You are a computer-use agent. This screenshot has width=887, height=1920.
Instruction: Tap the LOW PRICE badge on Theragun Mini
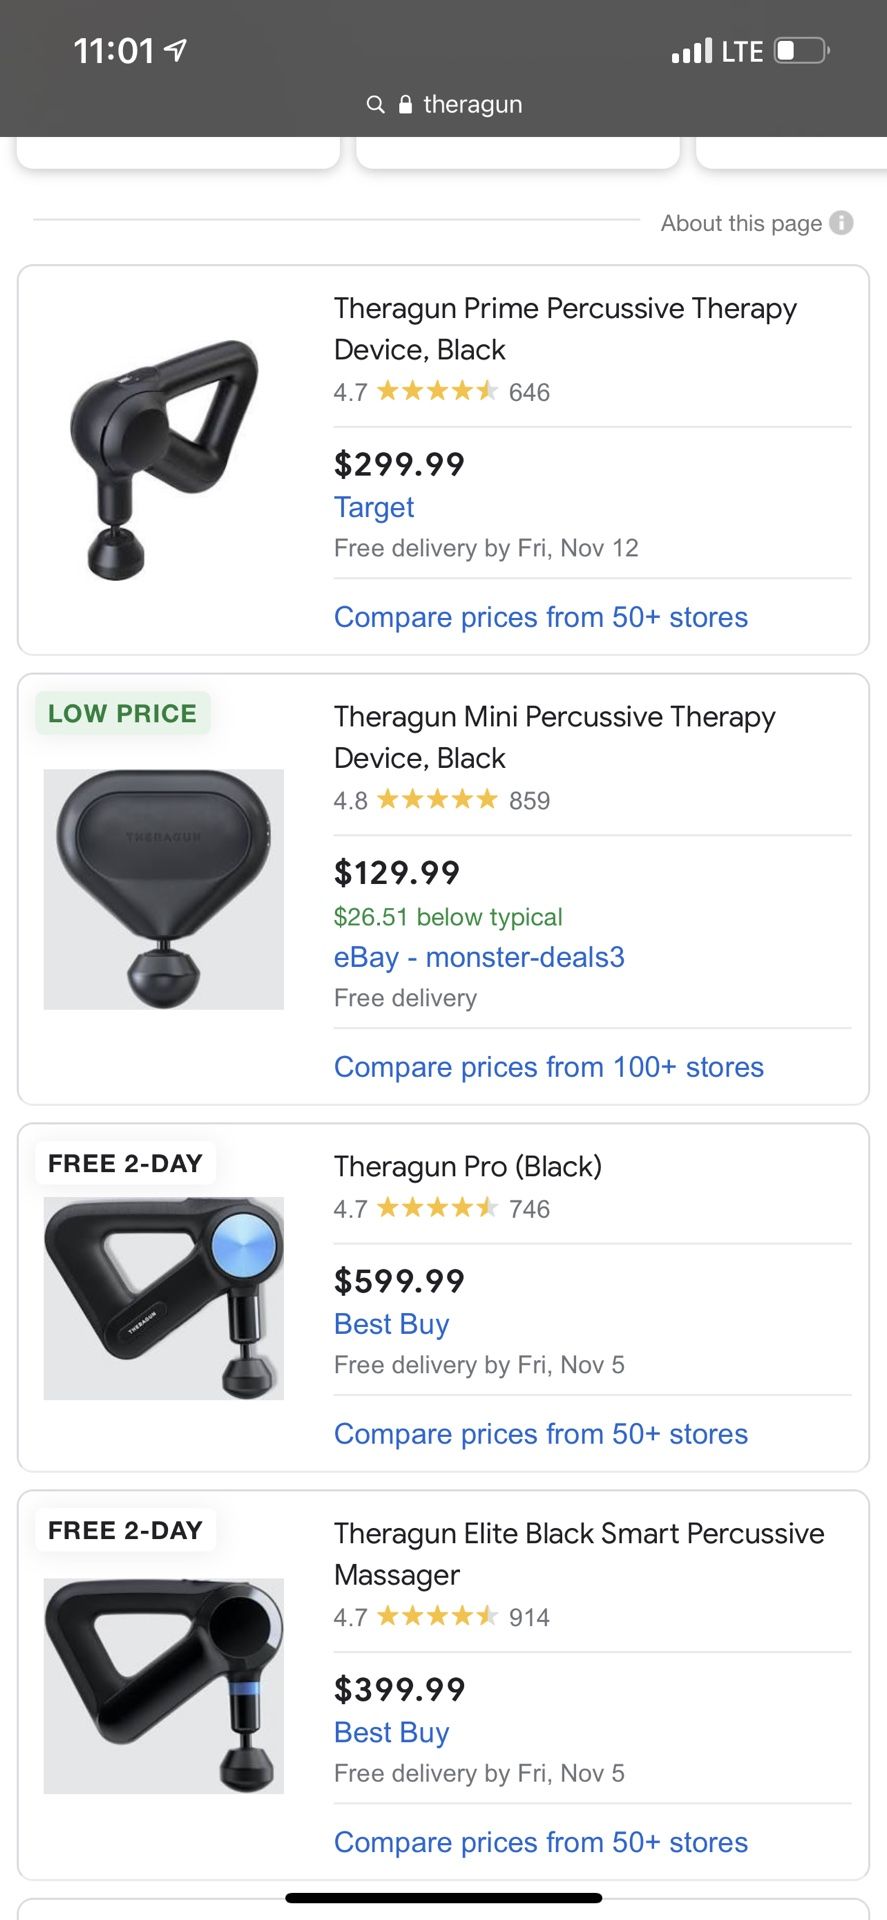[123, 714]
